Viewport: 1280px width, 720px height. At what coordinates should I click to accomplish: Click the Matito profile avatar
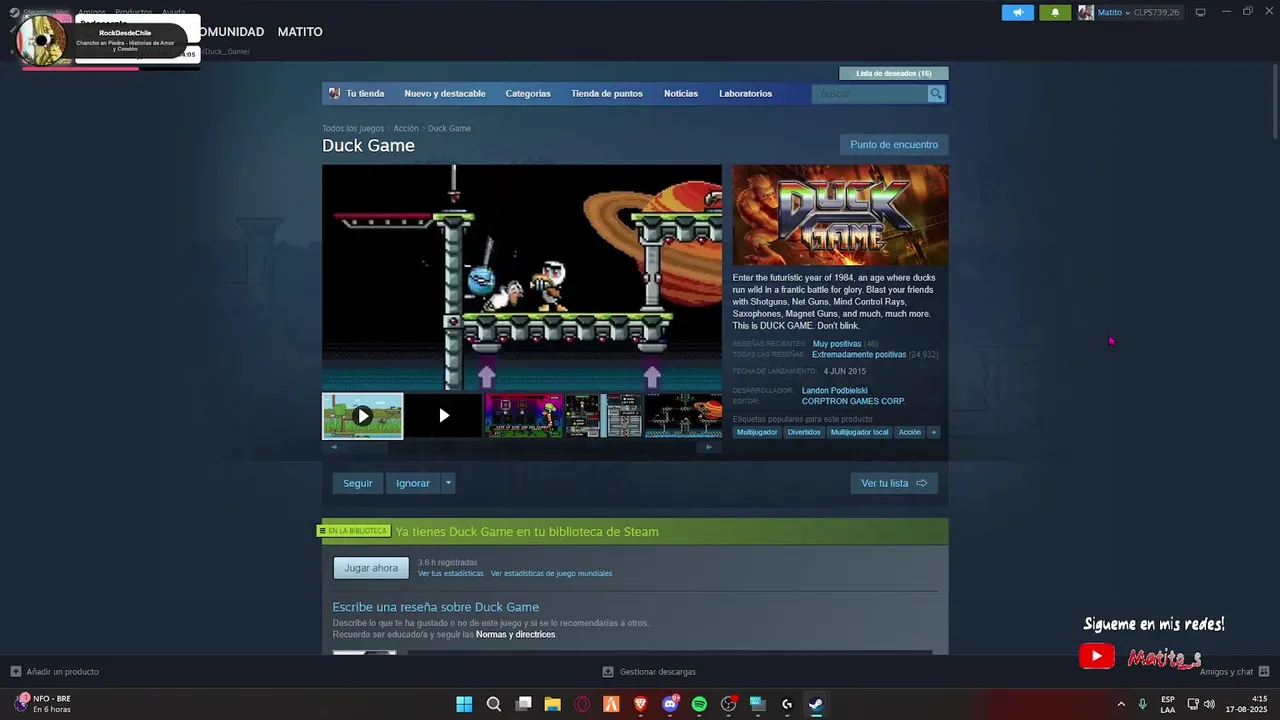[1086, 13]
